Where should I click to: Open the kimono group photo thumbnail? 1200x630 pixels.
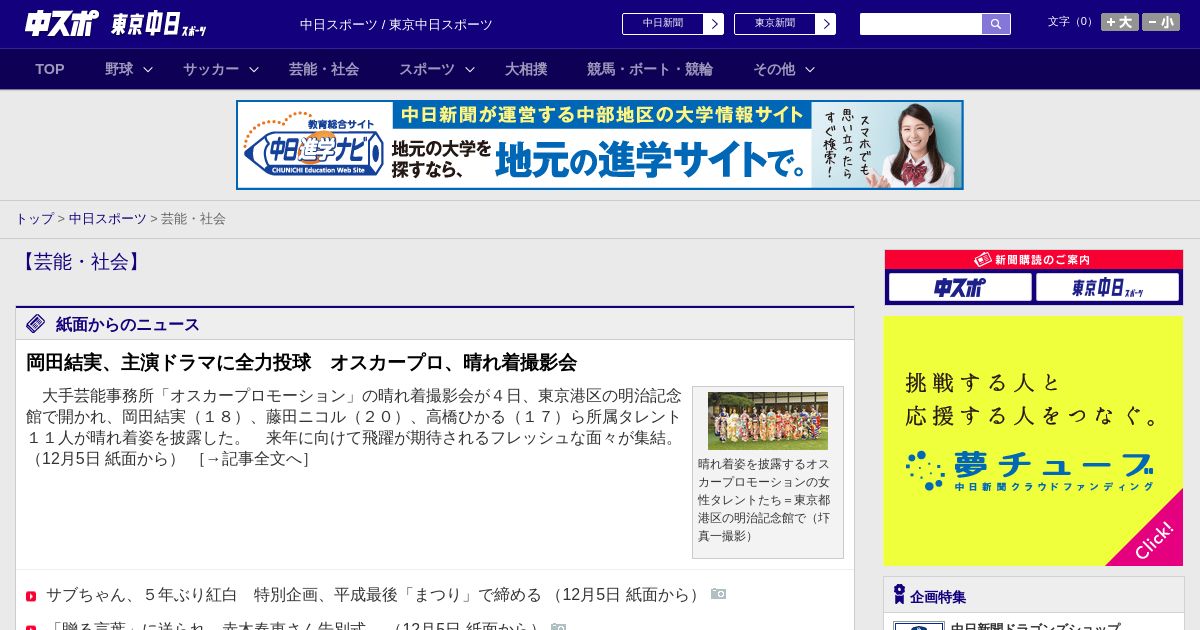(768, 421)
